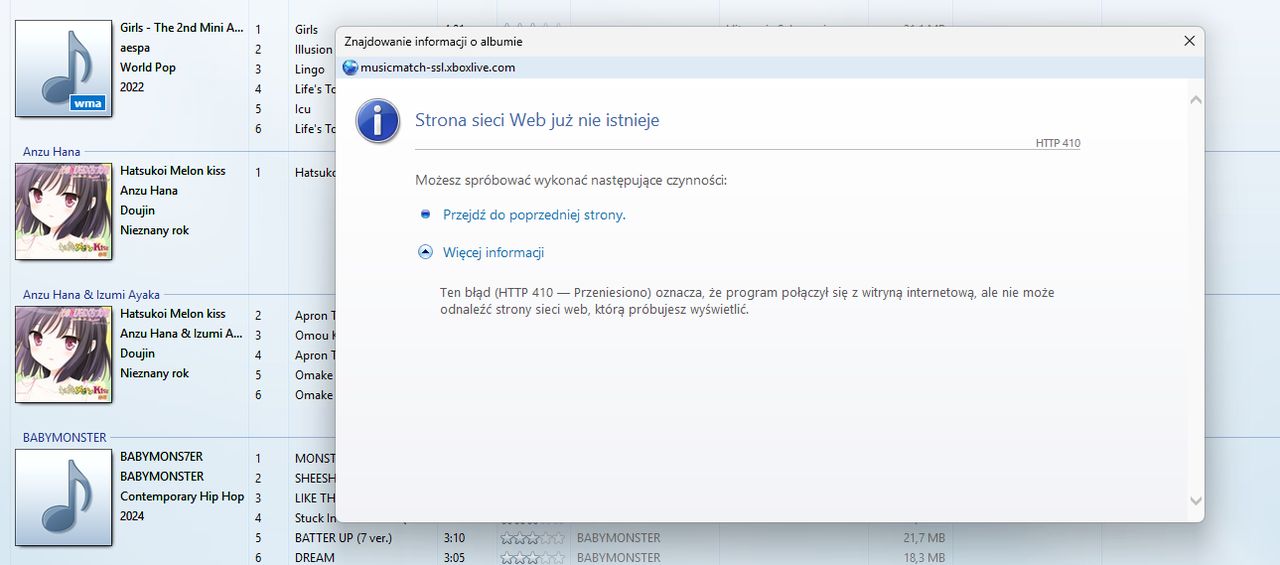
Task: Click the globe icon beside musicmatch-ssl.xboxlive.com
Action: point(350,68)
